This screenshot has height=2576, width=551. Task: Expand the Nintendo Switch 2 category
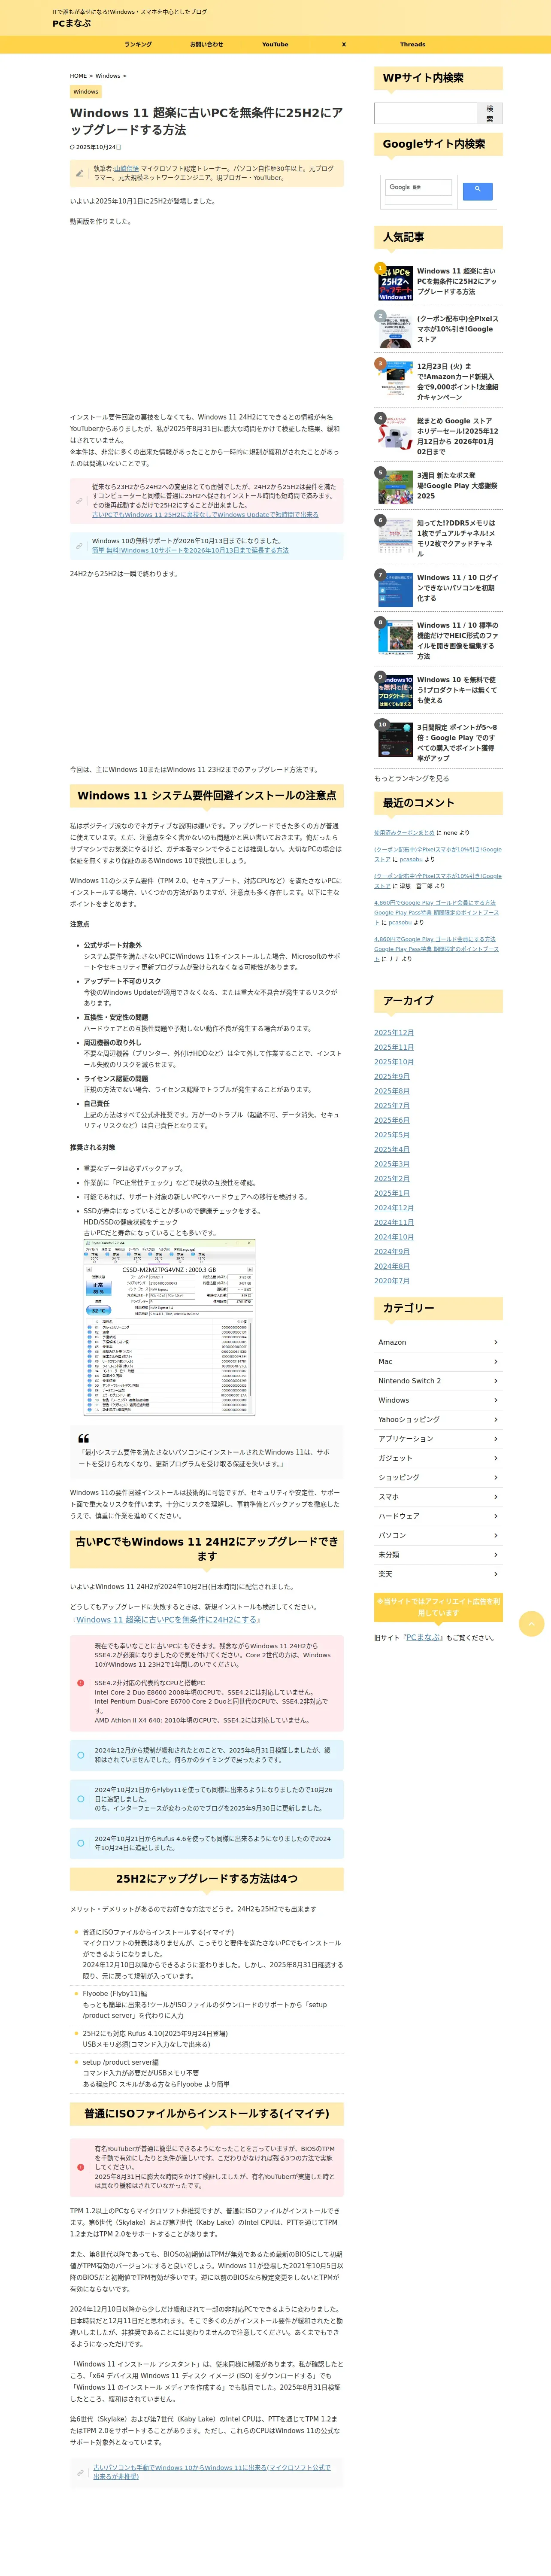tap(496, 1381)
